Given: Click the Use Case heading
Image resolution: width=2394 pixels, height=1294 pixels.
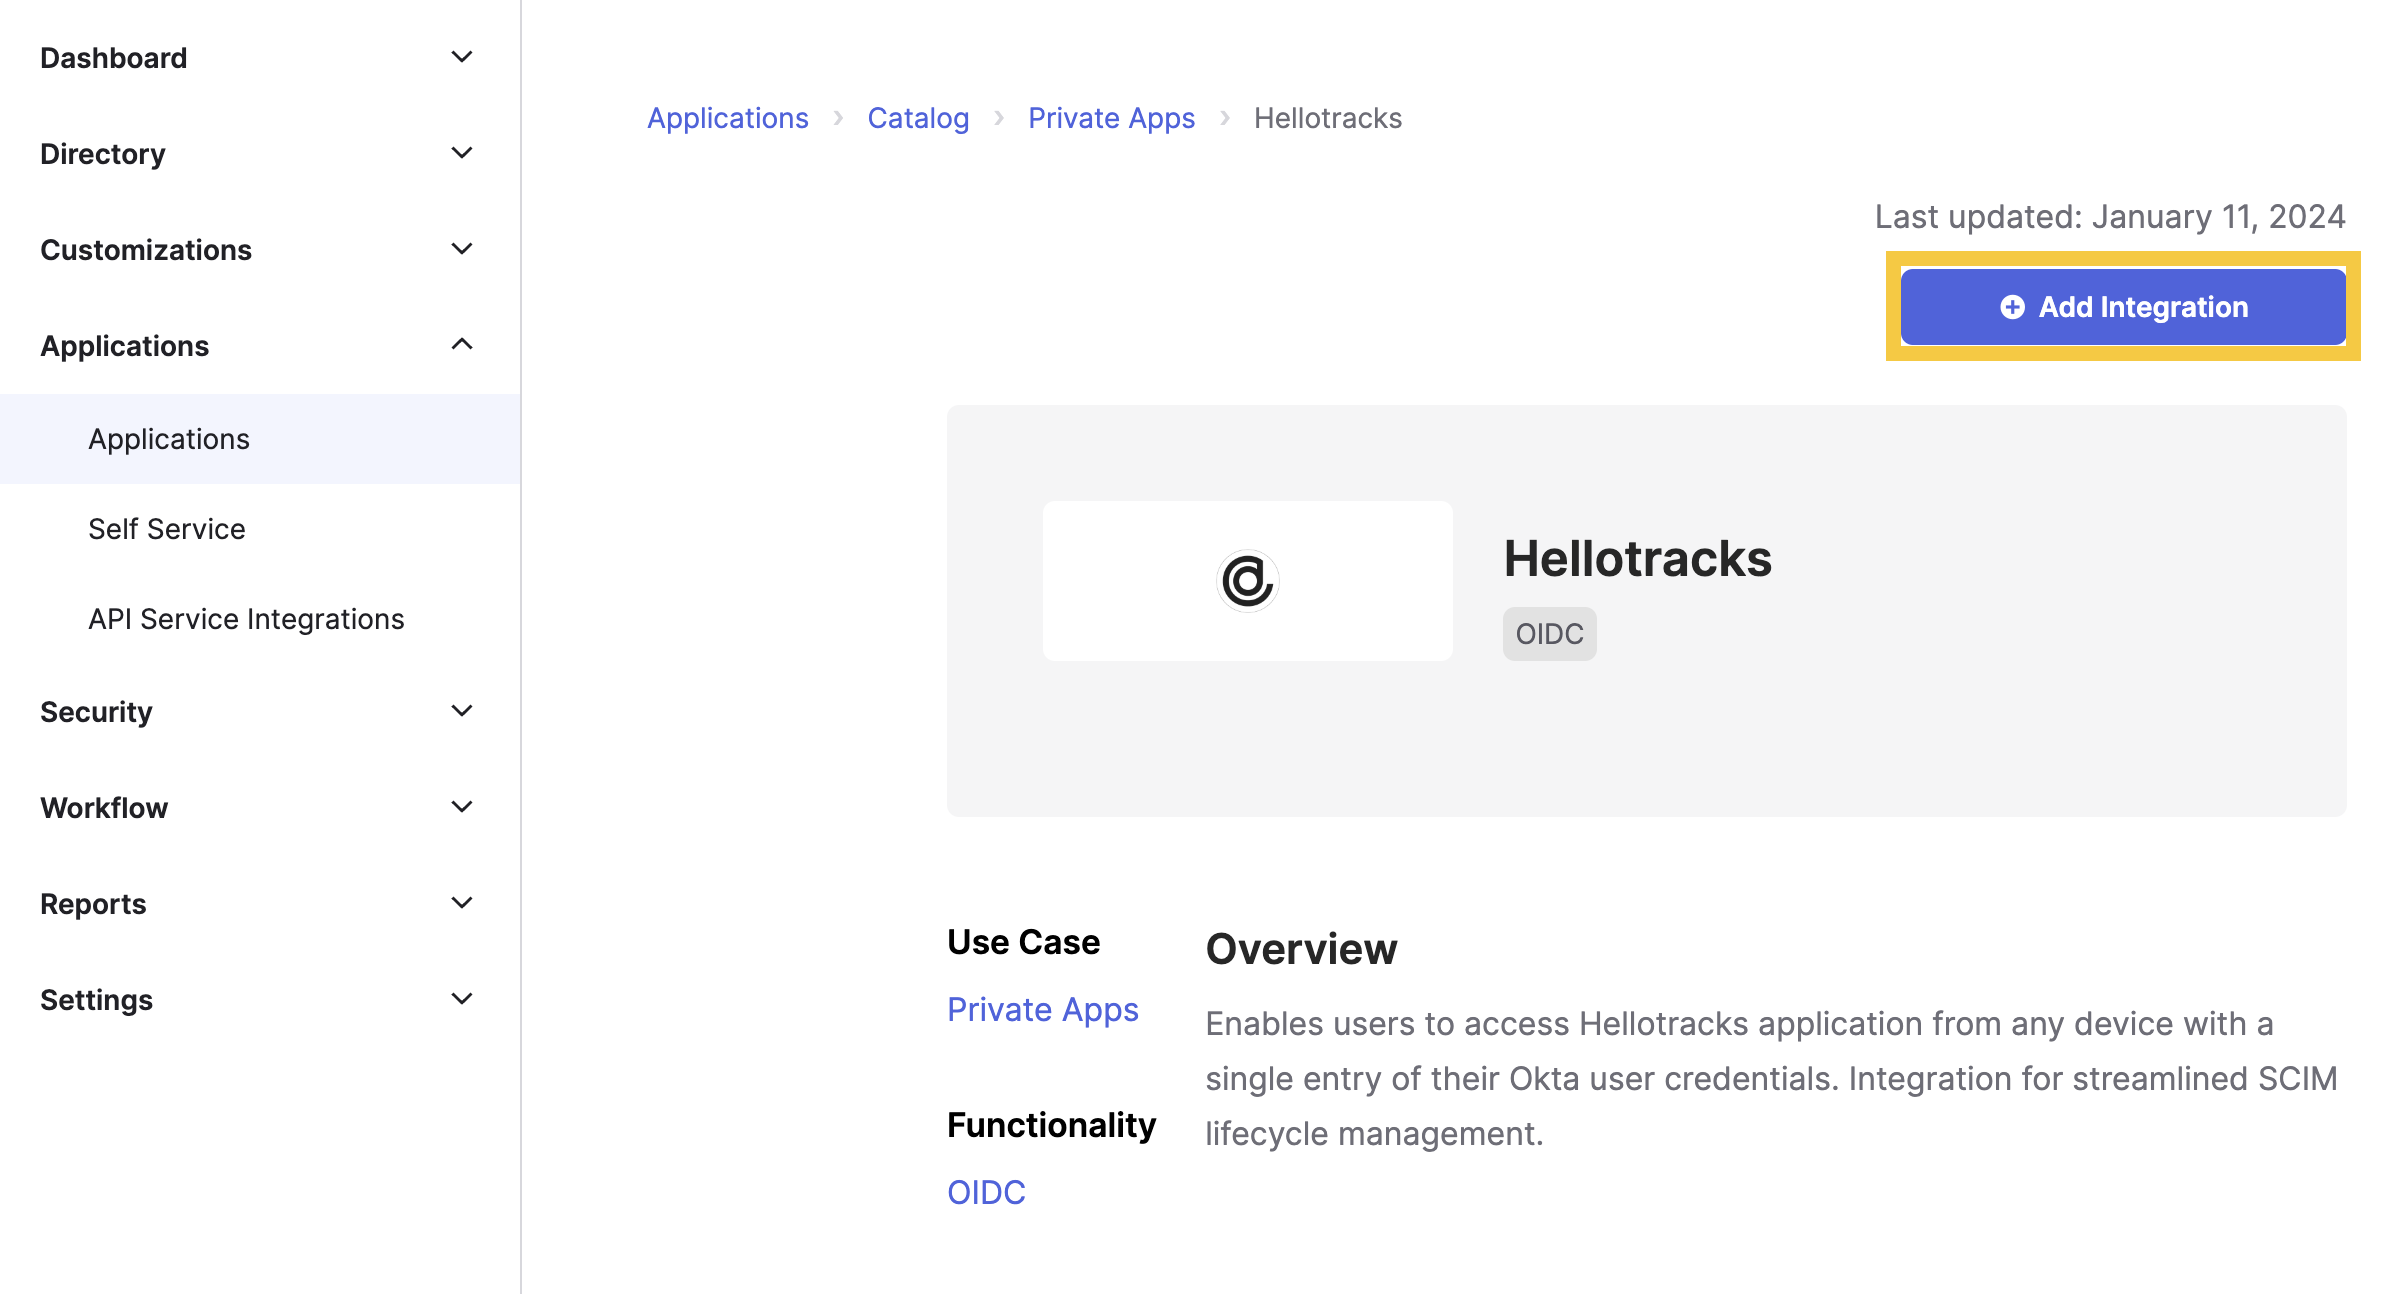Looking at the screenshot, I should coord(1023,942).
